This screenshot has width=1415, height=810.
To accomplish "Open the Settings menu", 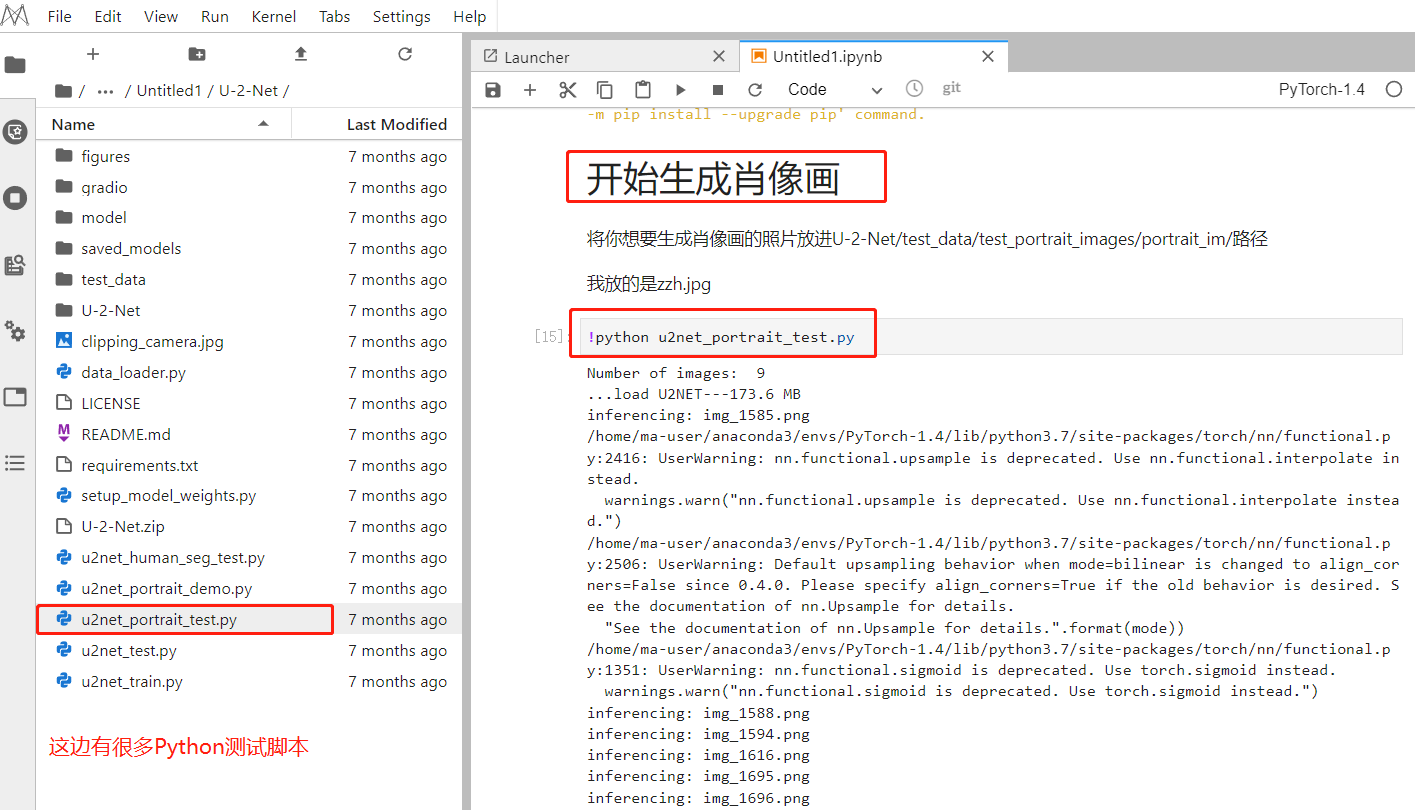I will tap(402, 16).
